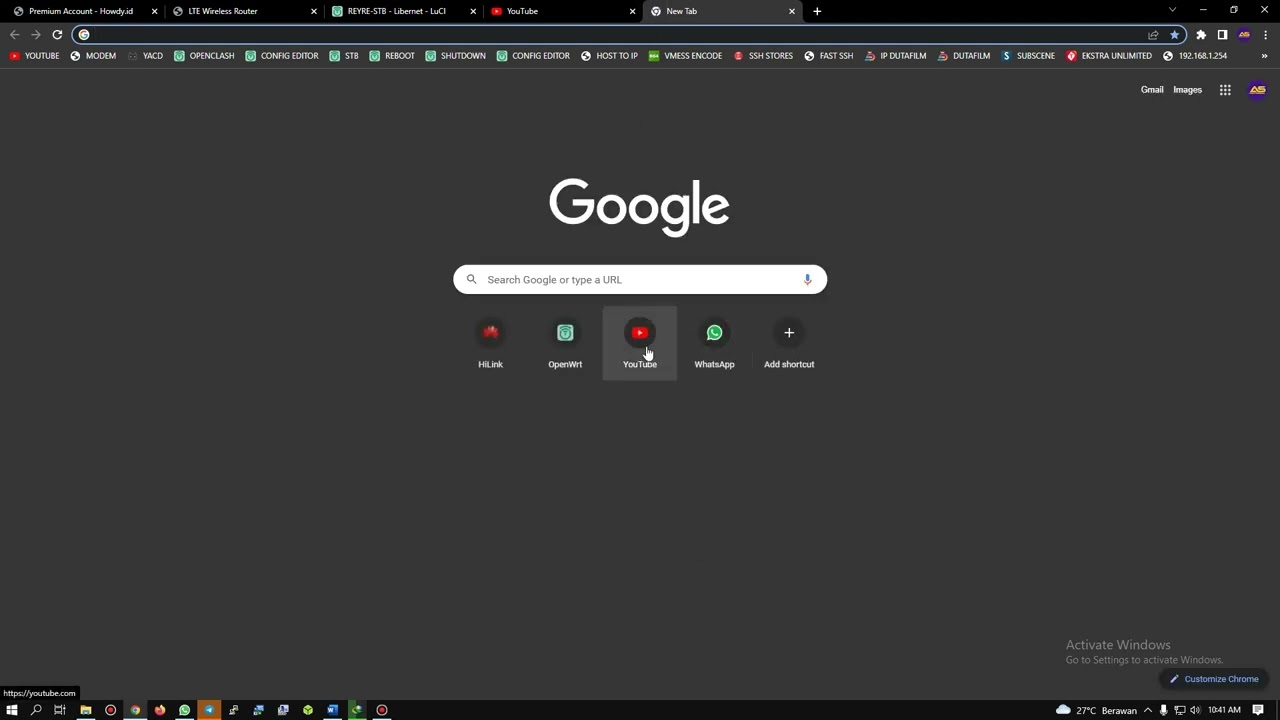The width and height of the screenshot is (1280, 720).
Task: Open the YouTube shortcut tile
Action: point(639,343)
